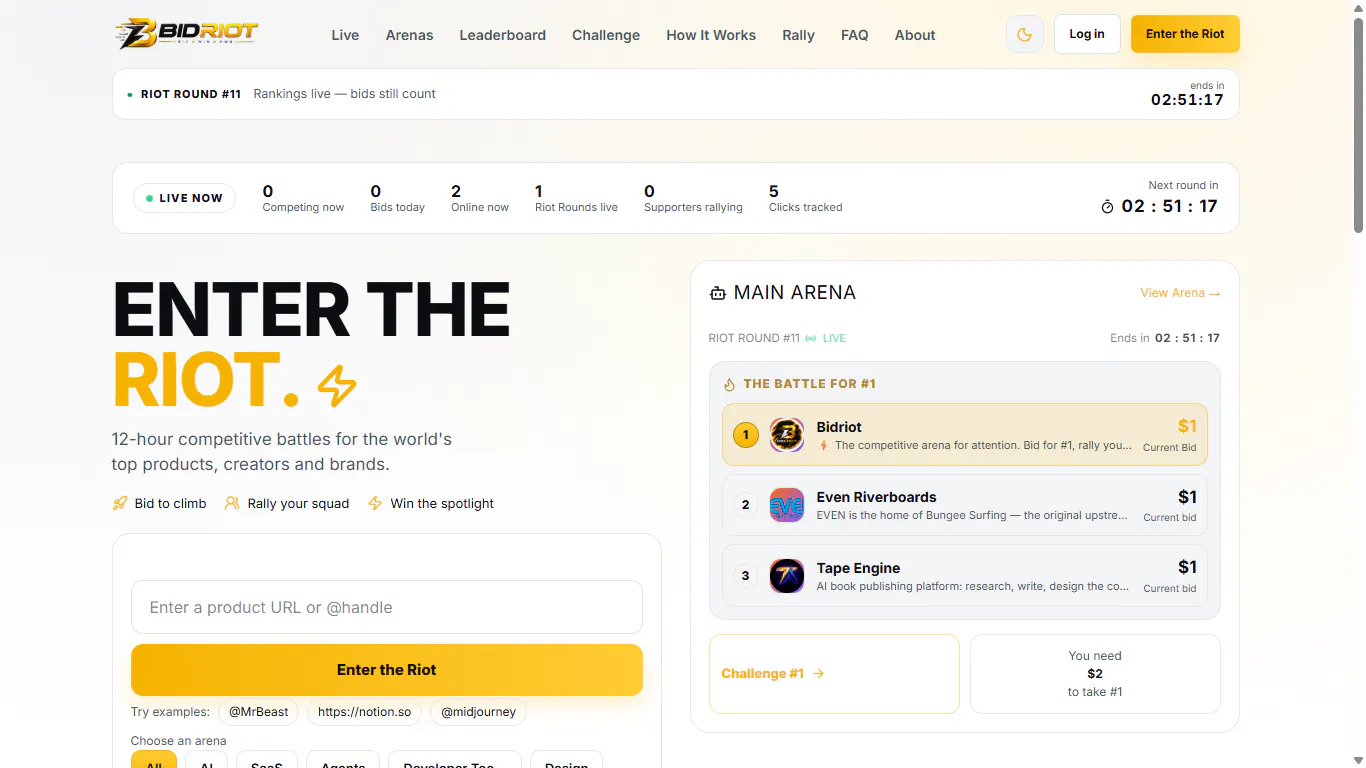Click the robot icon beside MAIN ARENA
The width and height of the screenshot is (1366, 768).
[x=717, y=293]
